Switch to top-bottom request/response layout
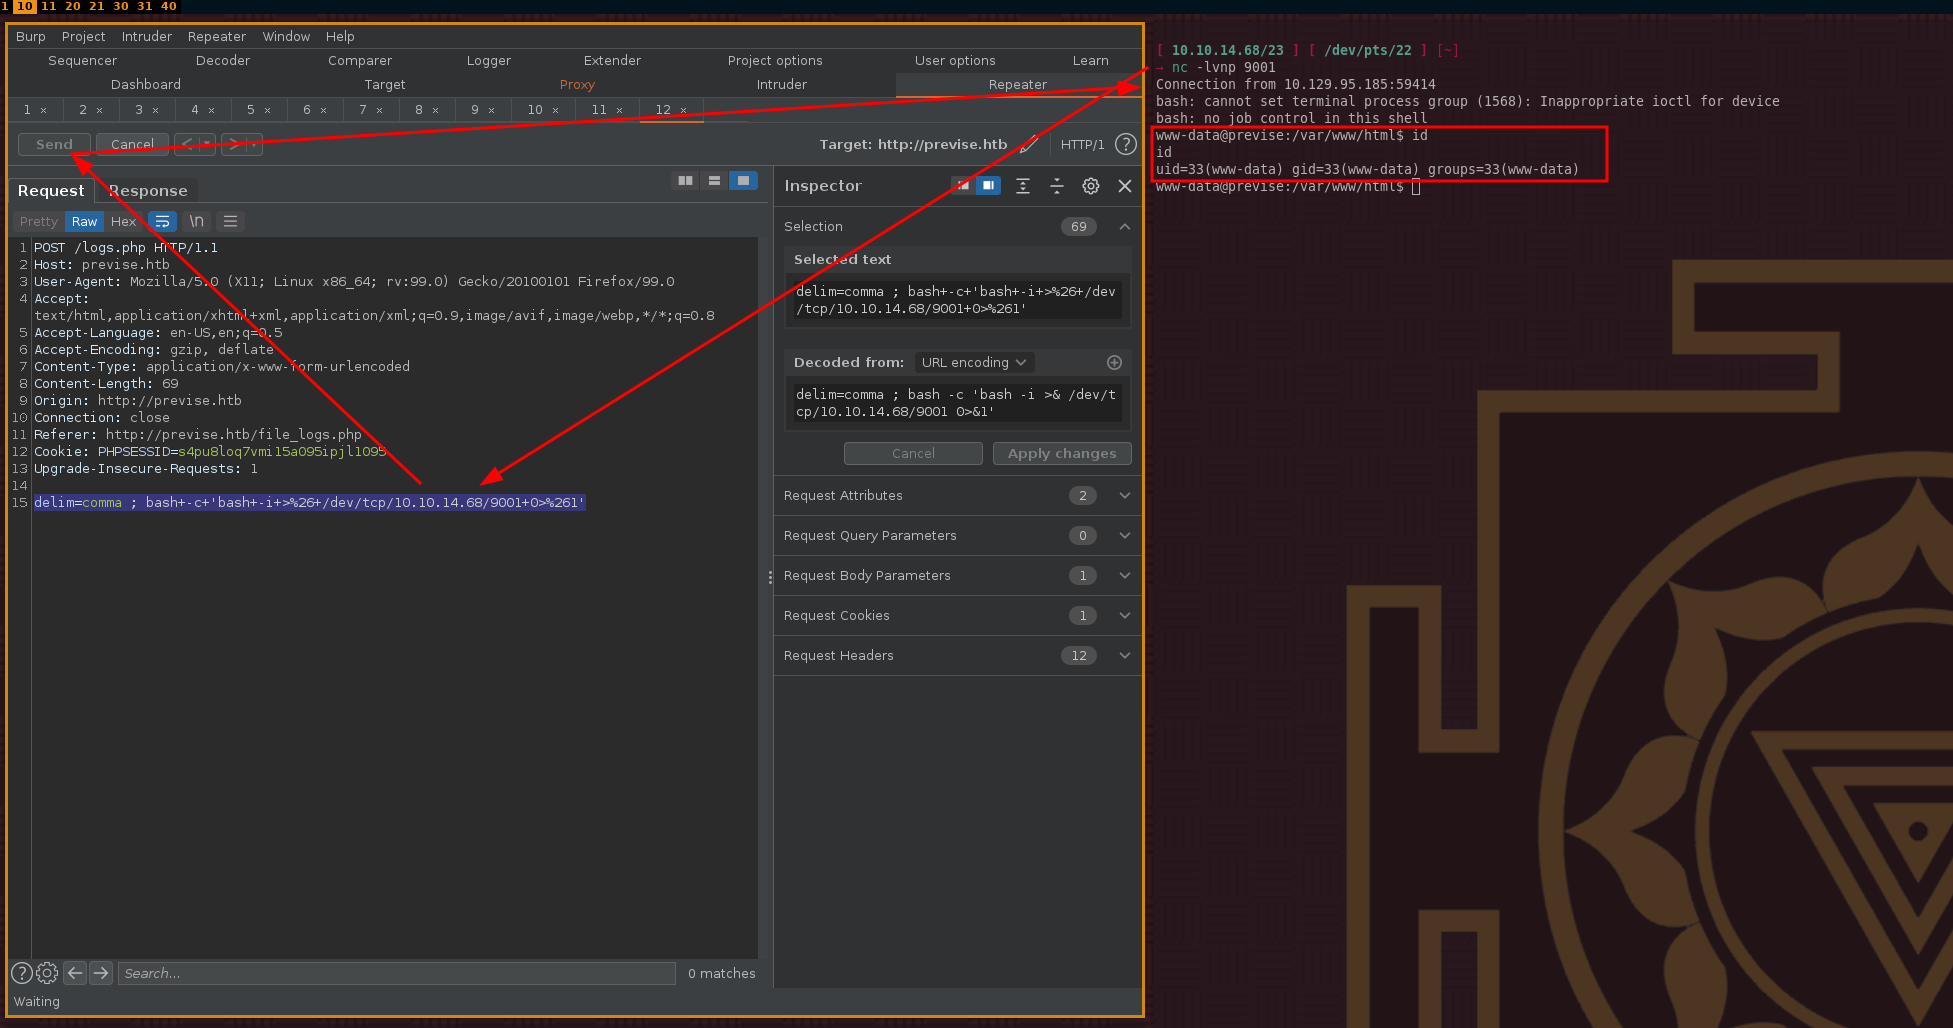The width and height of the screenshot is (1953, 1028). (714, 180)
